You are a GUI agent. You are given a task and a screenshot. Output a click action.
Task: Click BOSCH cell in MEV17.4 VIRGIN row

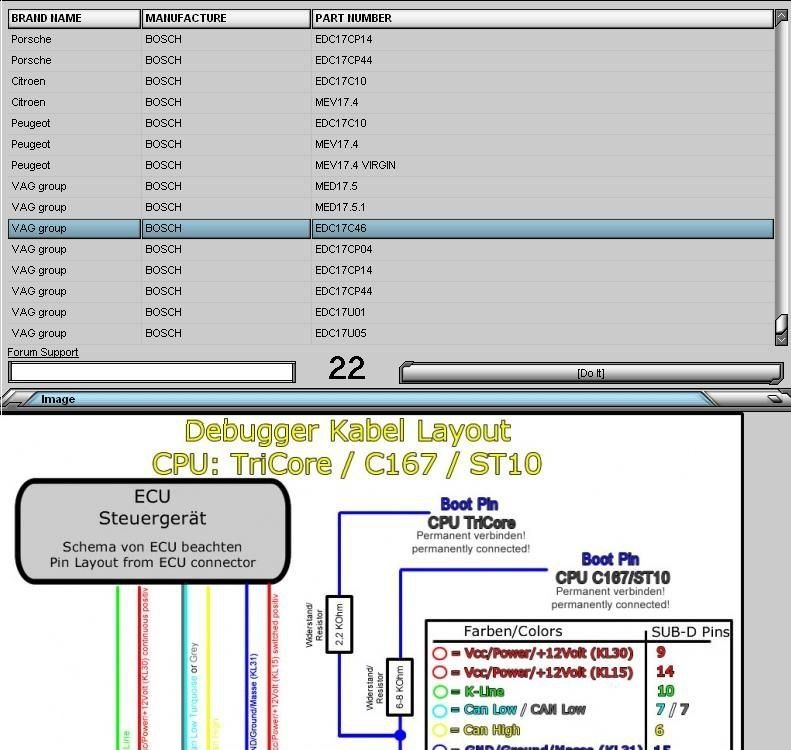click(163, 165)
